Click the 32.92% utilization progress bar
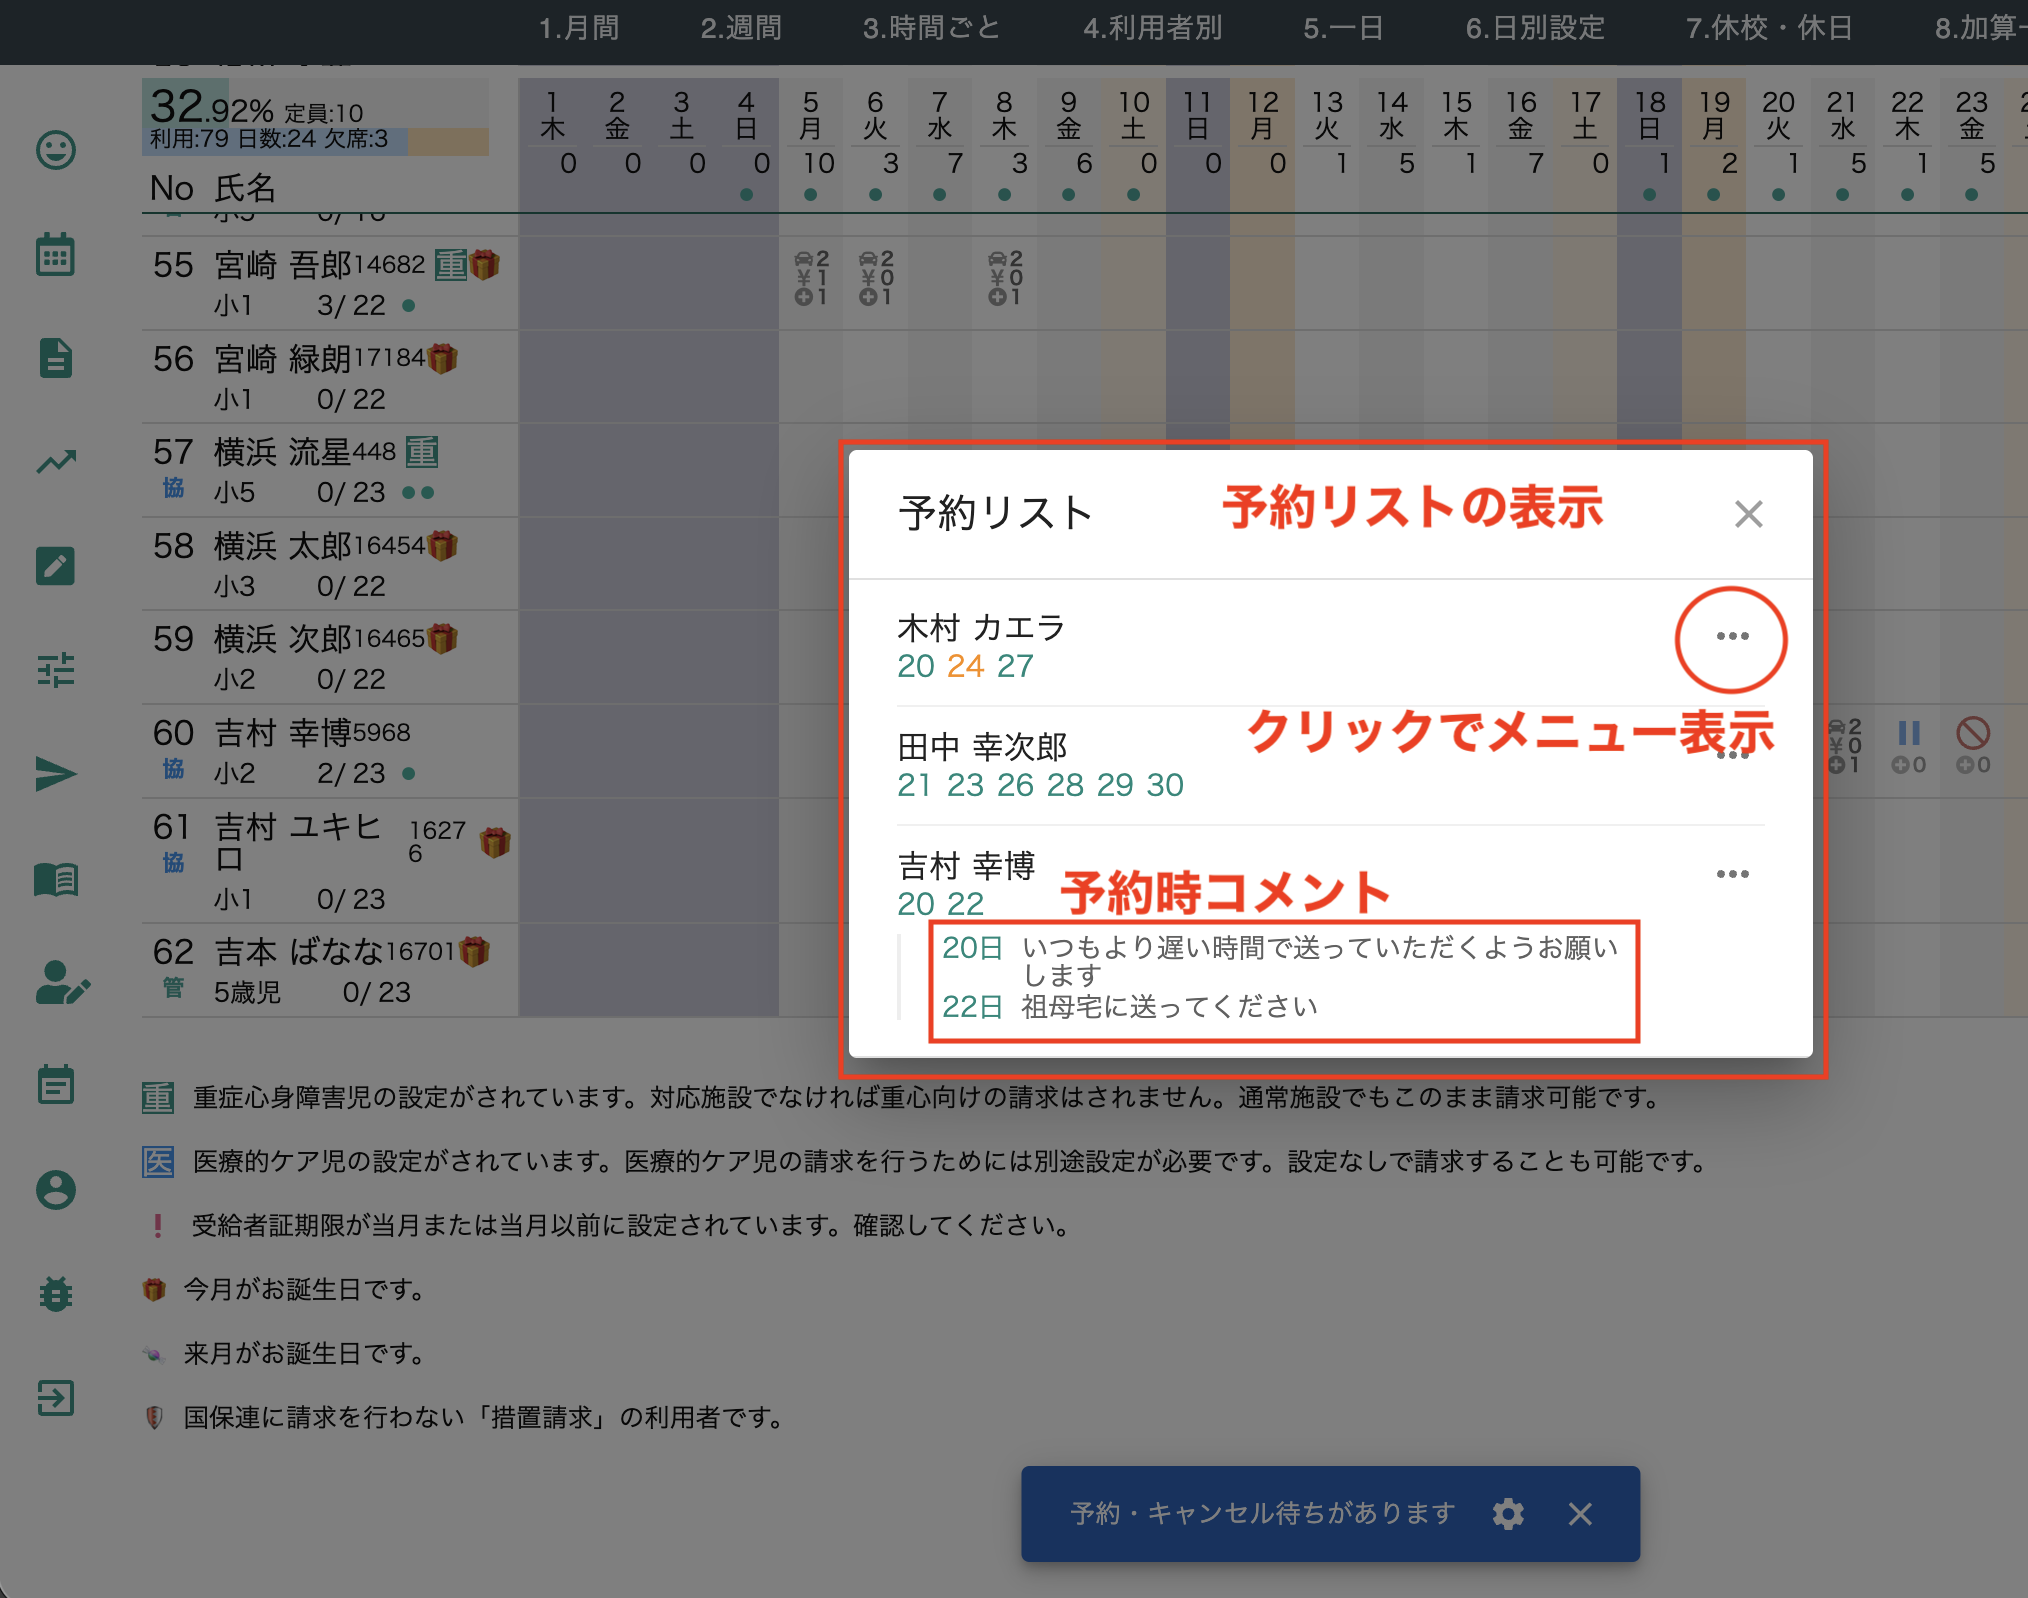Viewport: 2028px width, 1598px height. [x=315, y=118]
